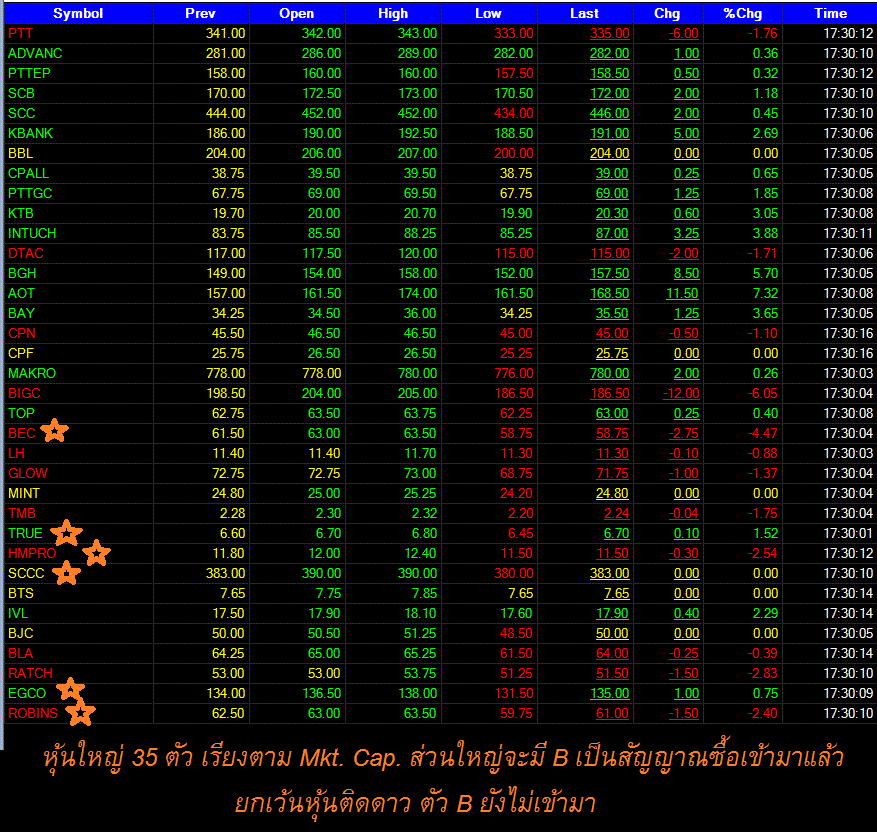
Task: Select the EGCO symbol text
Action: pos(27,693)
